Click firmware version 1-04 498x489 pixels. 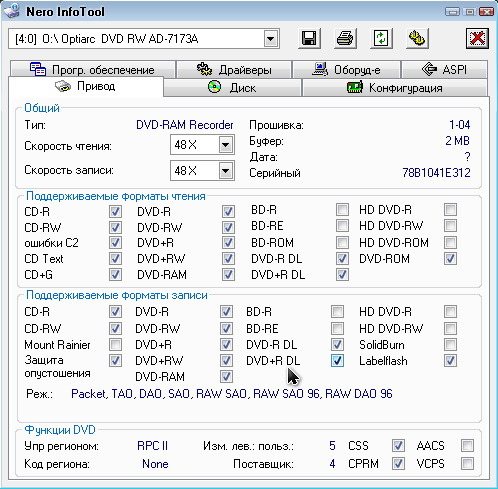(x=460, y=125)
